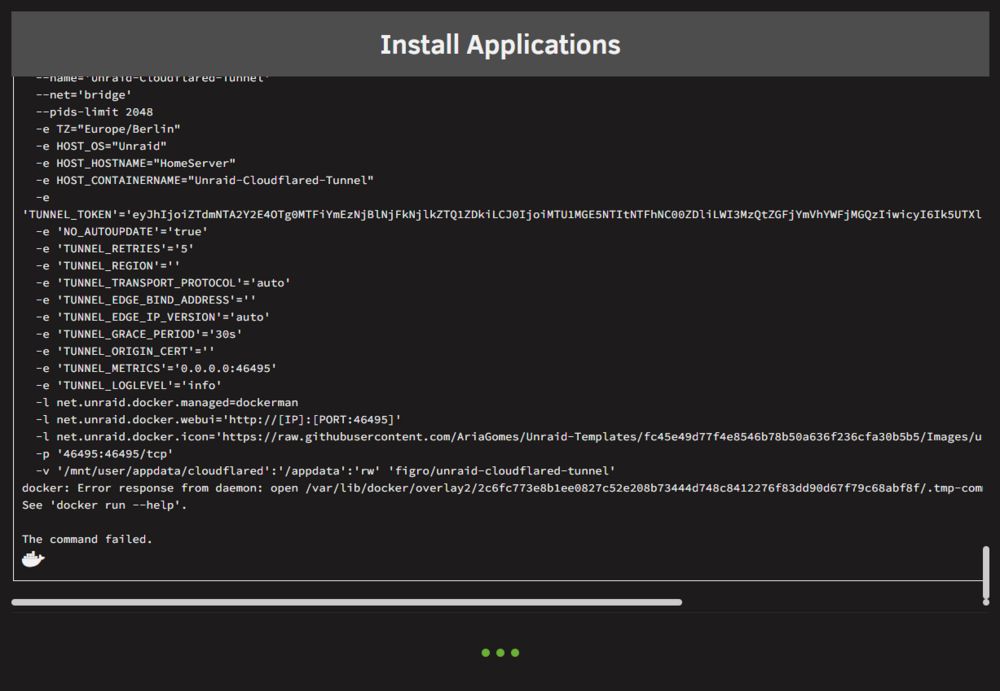Click the Install Applications header title
The image size is (1000, 691).
click(500, 45)
